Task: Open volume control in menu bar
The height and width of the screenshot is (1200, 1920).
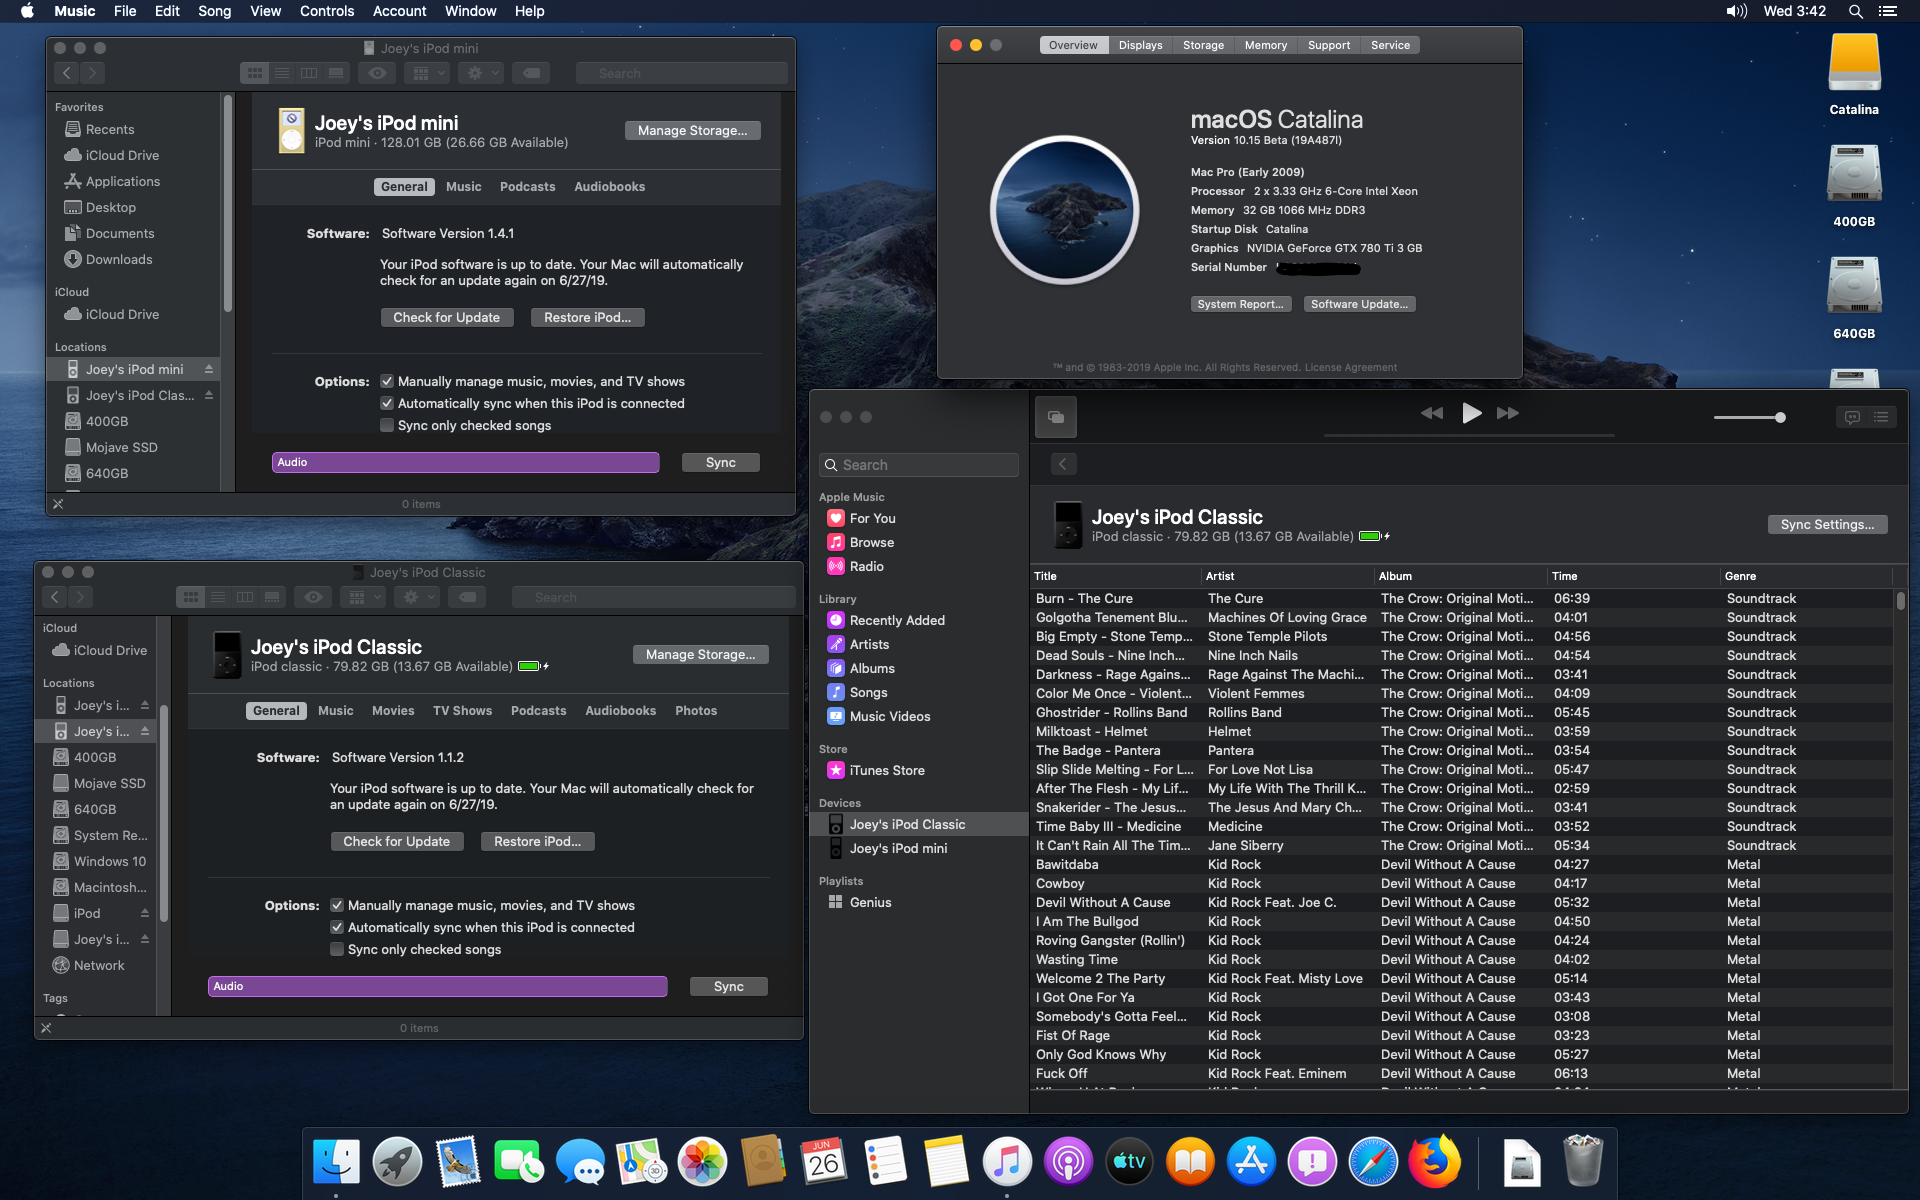Action: coord(1736,11)
